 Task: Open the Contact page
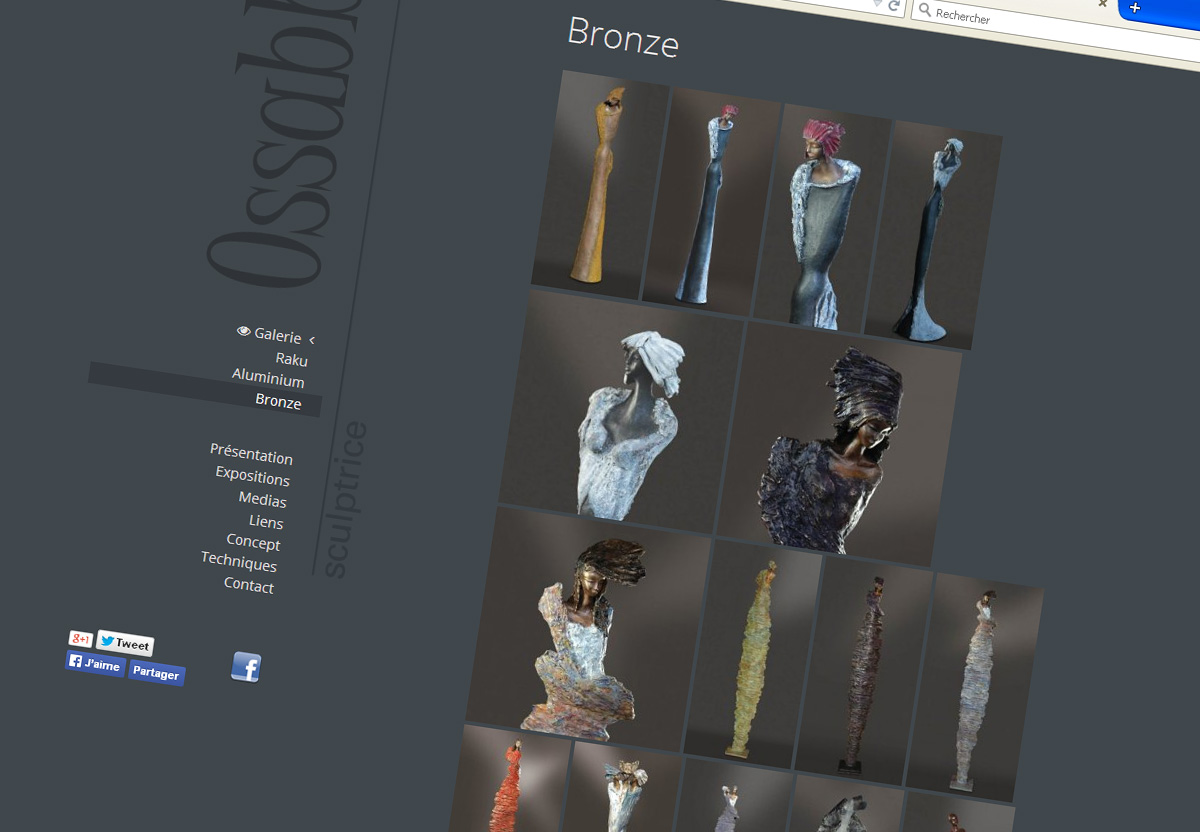(x=248, y=585)
